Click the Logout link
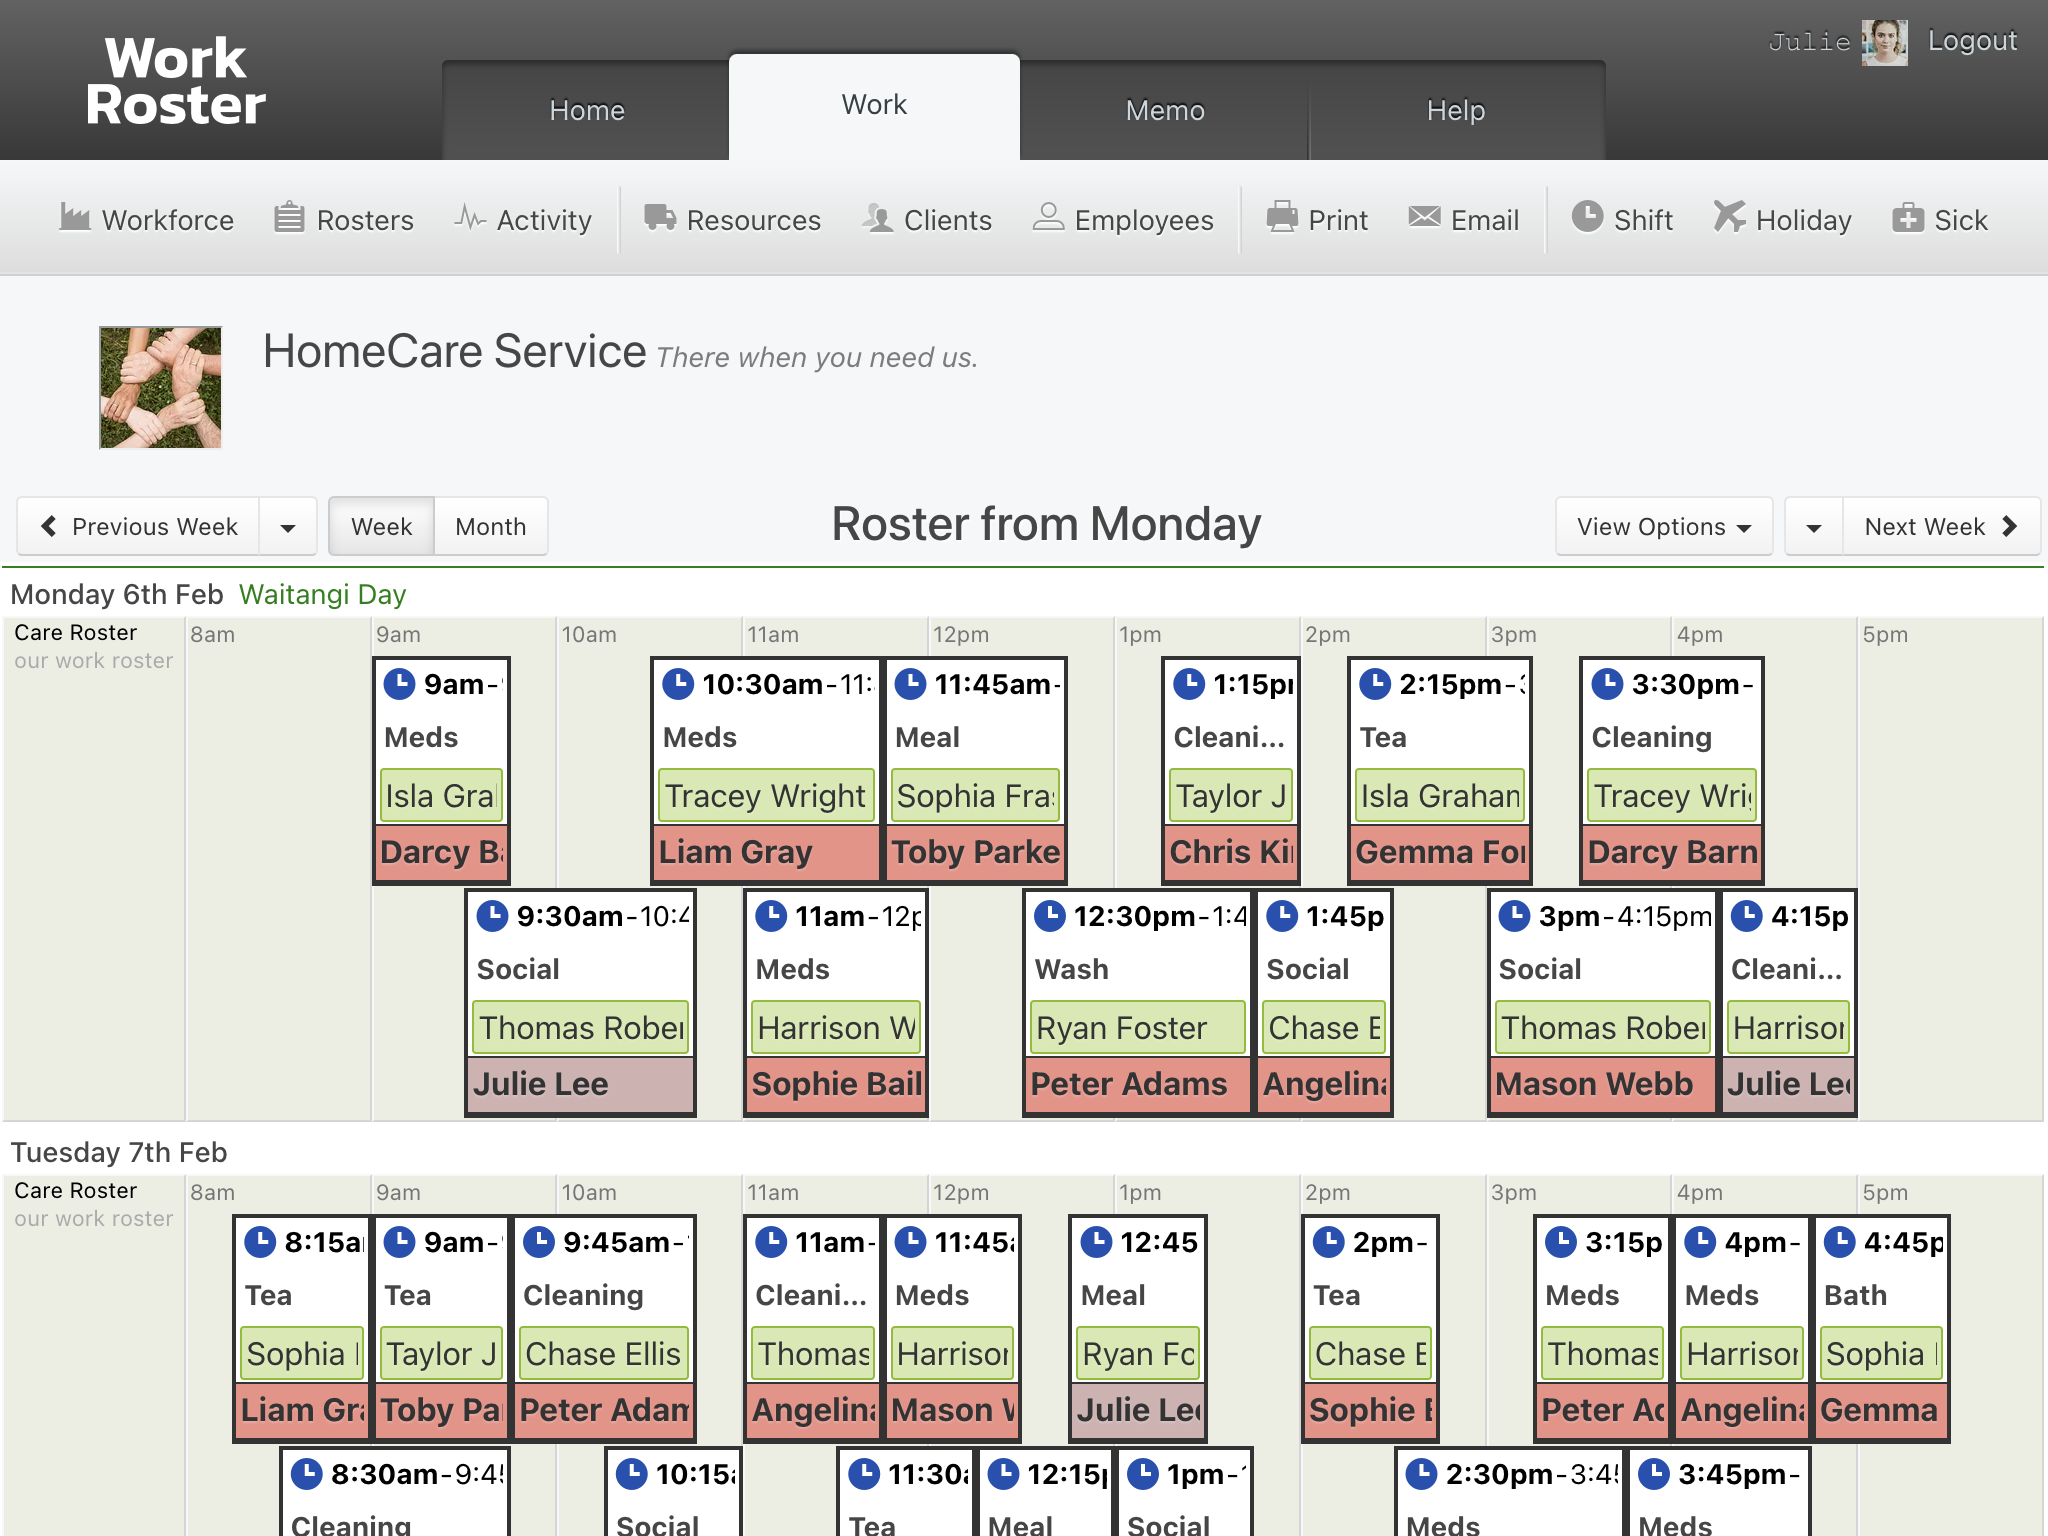Image resolution: width=2048 pixels, height=1536 pixels. (1972, 41)
